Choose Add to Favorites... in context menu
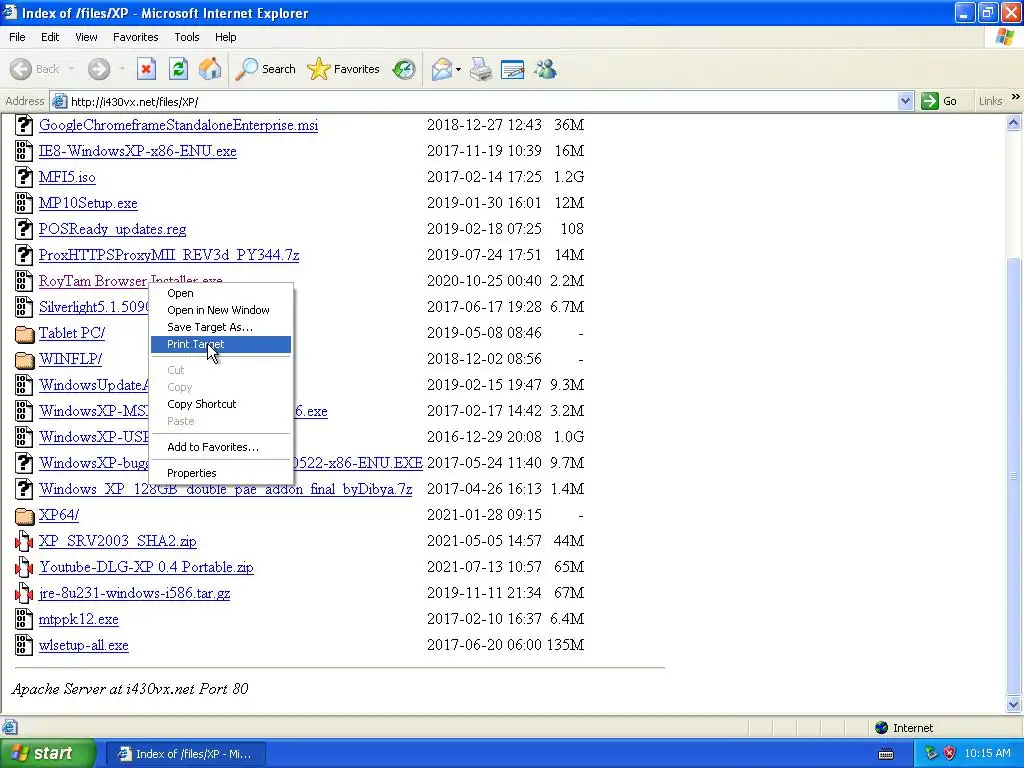 tap(221, 447)
